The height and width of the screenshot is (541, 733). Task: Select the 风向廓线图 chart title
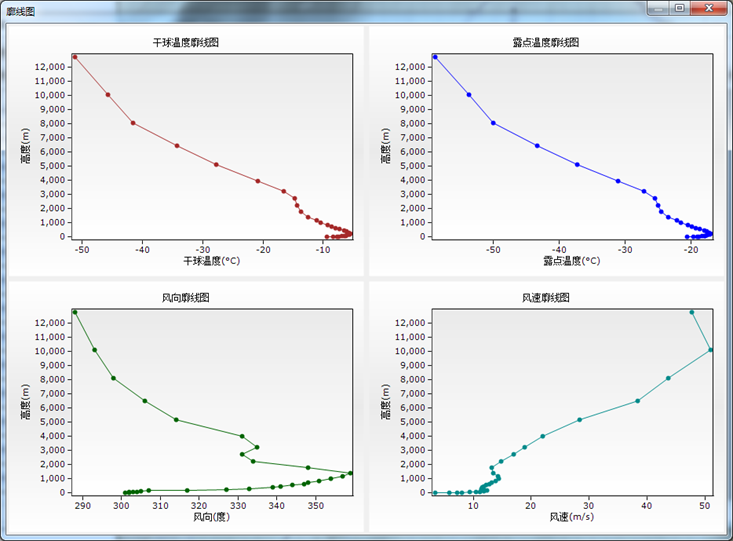185,298
